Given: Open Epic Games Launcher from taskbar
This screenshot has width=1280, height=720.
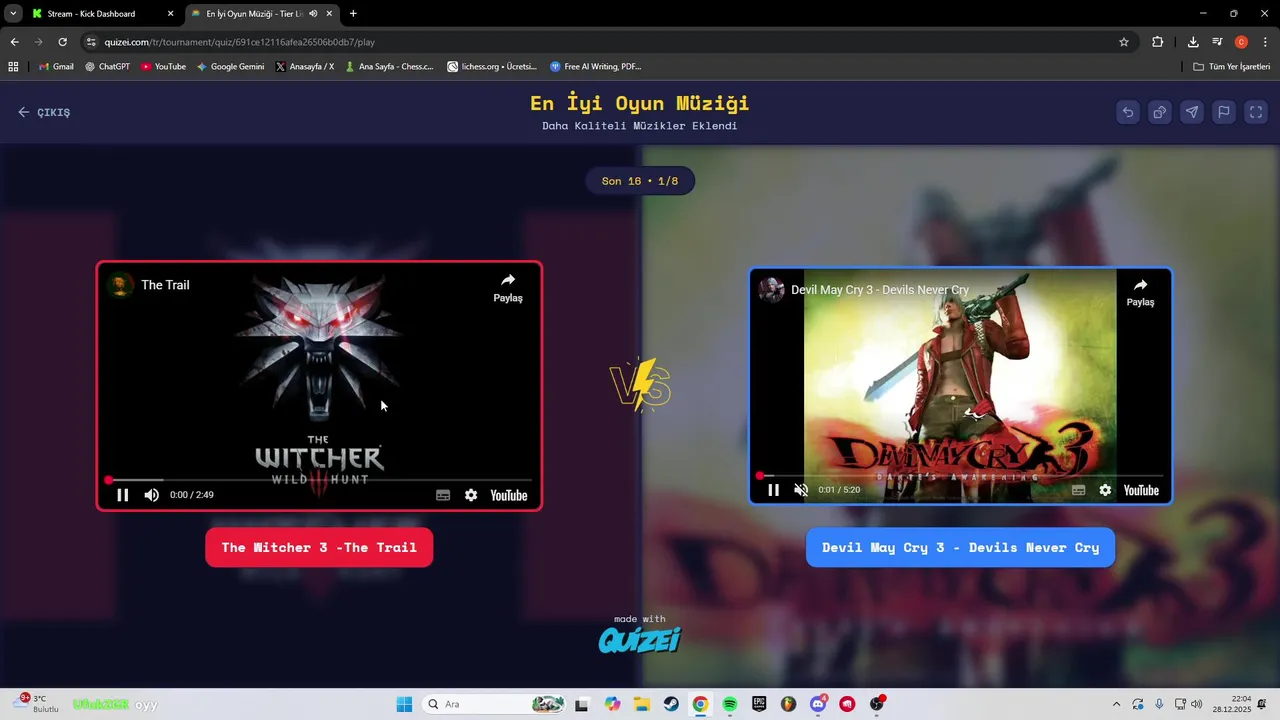Looking at the screenshot, I should pyautogui.click(x=759, y=704).
